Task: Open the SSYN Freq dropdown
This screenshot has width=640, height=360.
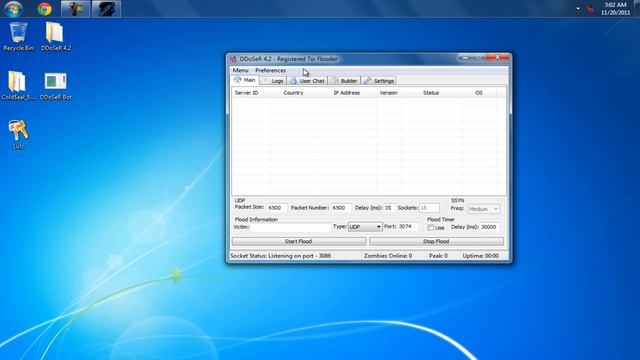Action: coord(483,209)
